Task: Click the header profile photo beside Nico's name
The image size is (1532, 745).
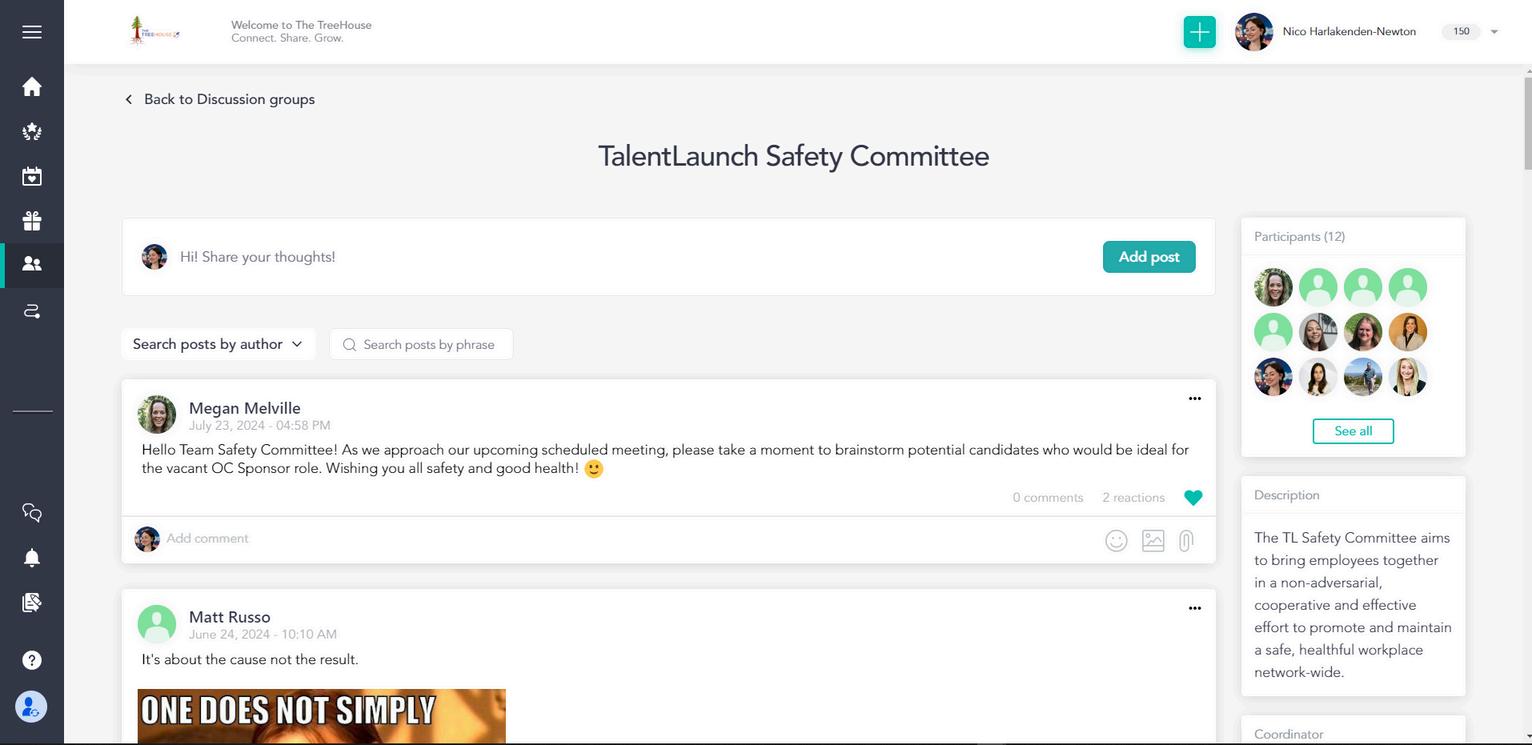Action: pos(1254,32)
